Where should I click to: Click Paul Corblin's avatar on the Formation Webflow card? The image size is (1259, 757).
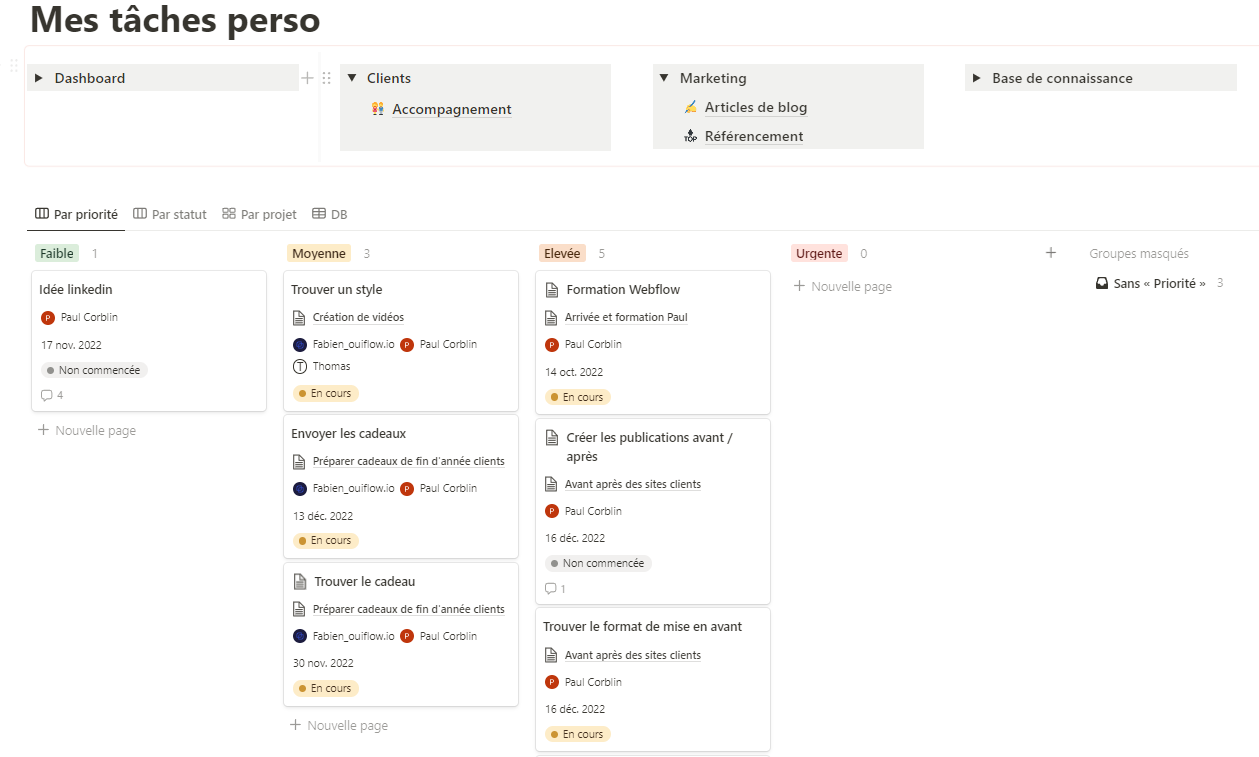[x=552, y=343]
